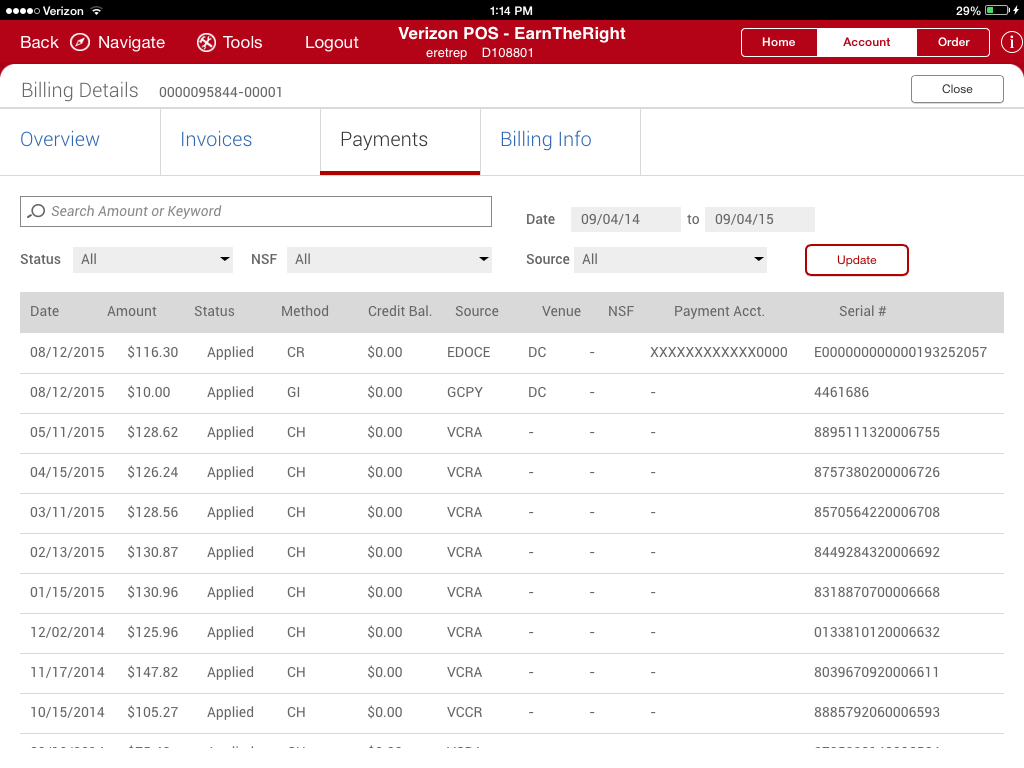Screen dimensions: 1024x768
Task: Click the CR method cell
Action: 296,353
